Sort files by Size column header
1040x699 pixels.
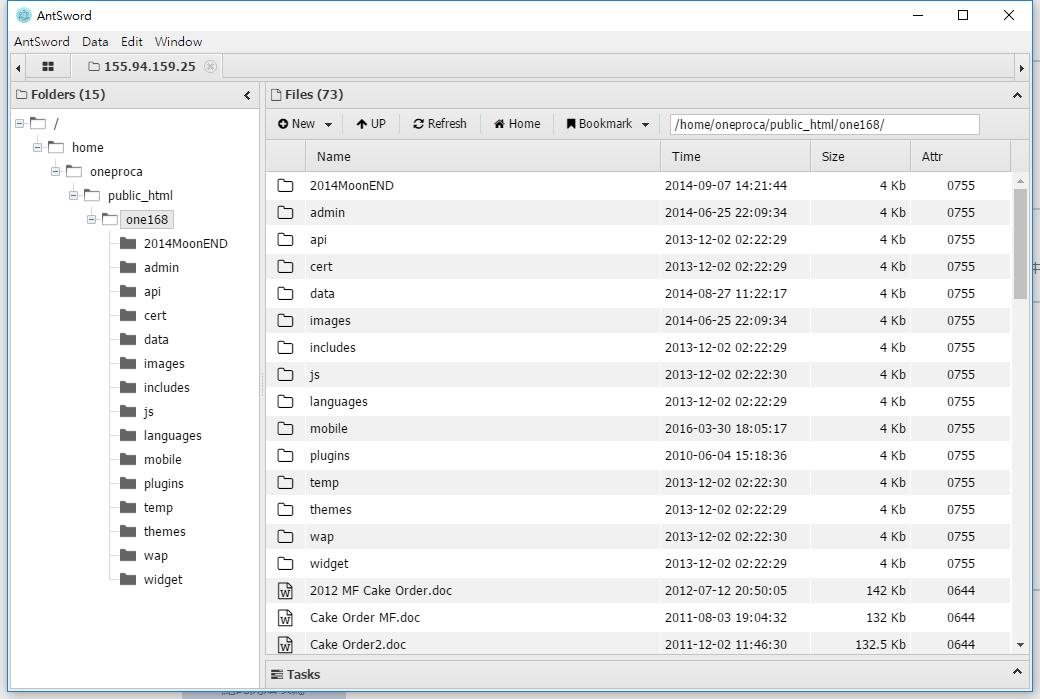coord(860,157)
